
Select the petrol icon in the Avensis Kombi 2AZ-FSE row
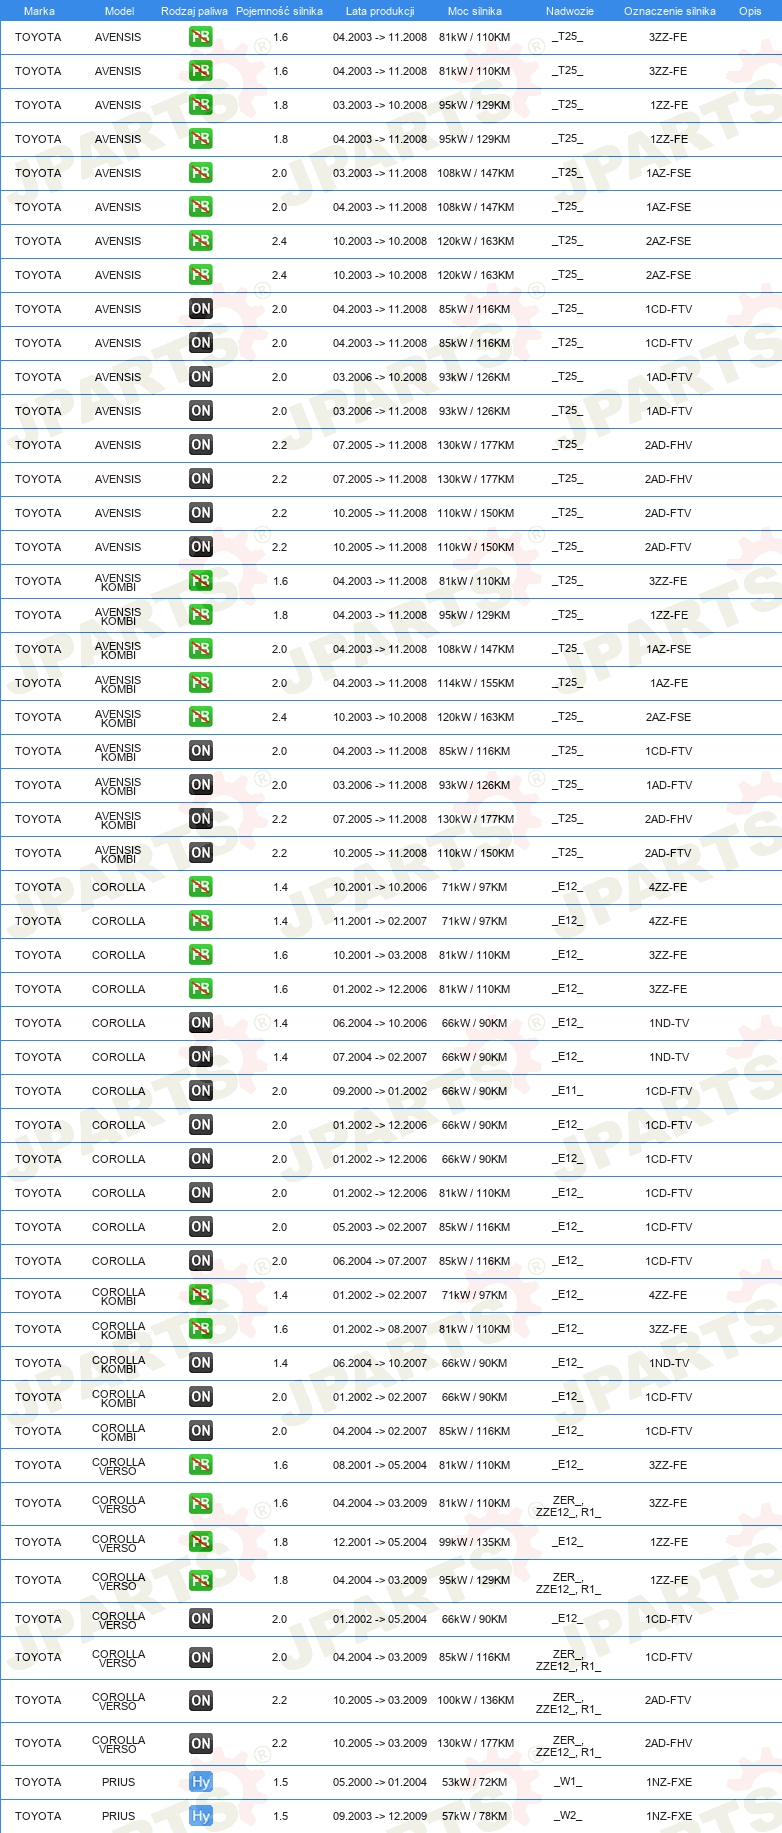[201, 717]
